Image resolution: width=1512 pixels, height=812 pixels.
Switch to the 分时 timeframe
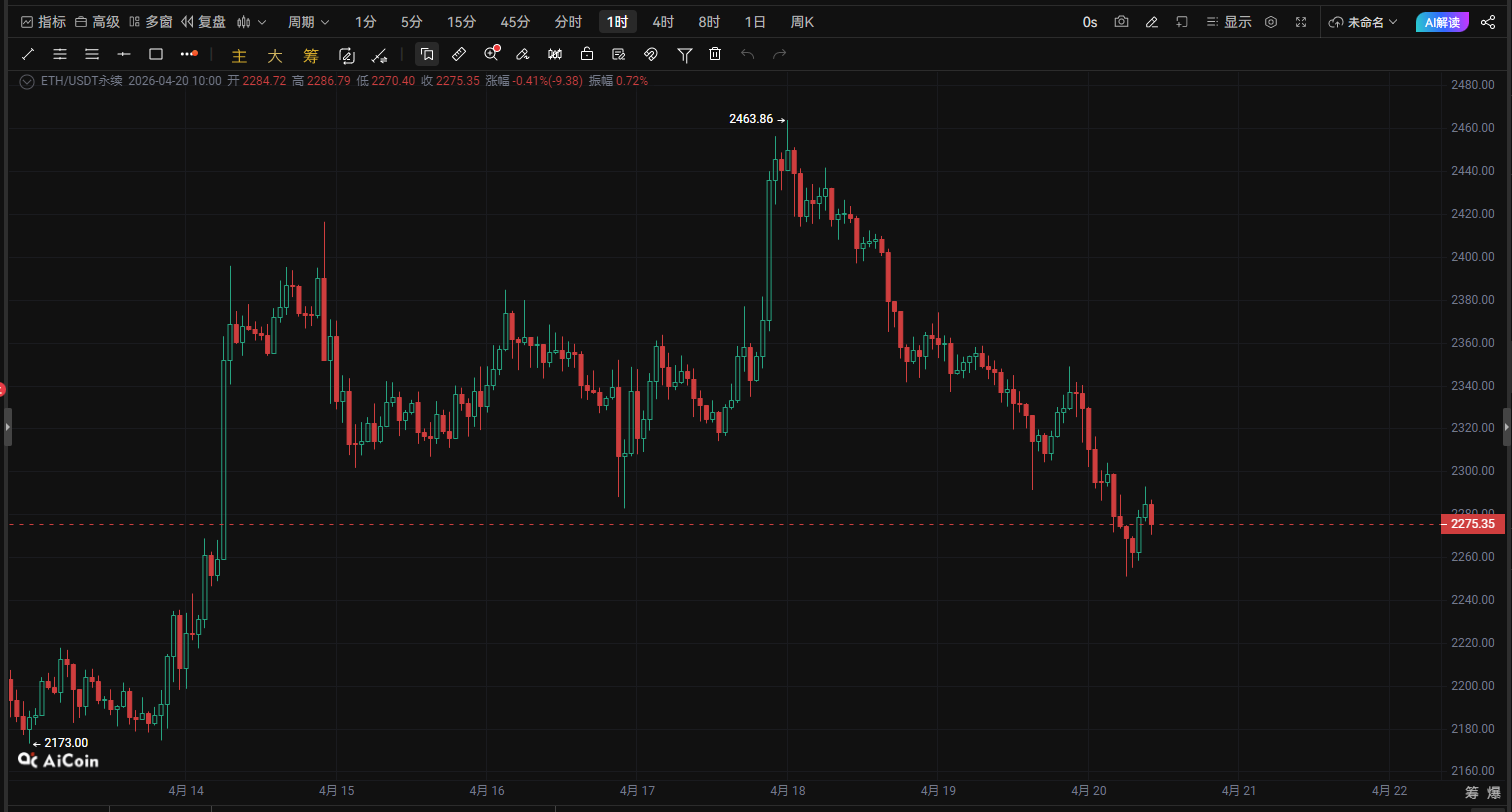(568, 22)
